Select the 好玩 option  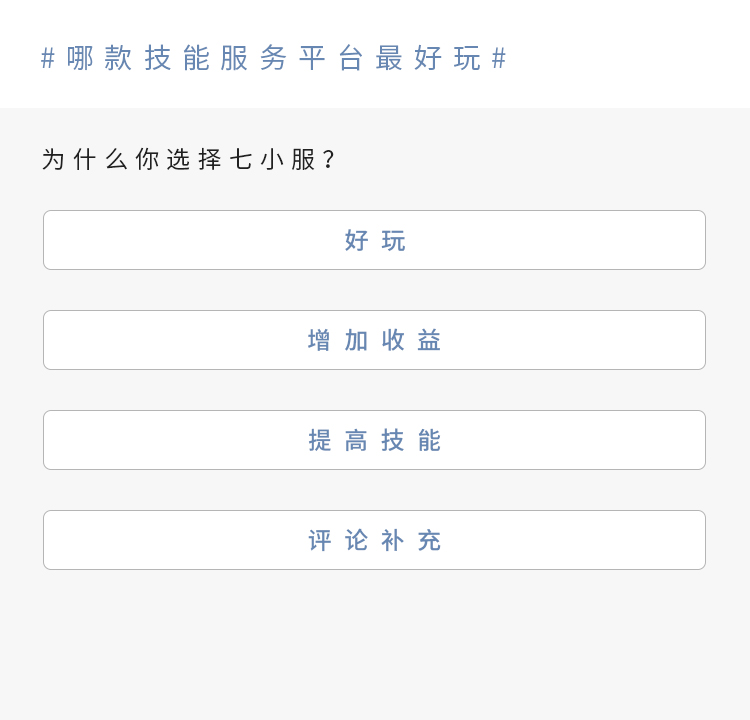(x=374, y=240)
